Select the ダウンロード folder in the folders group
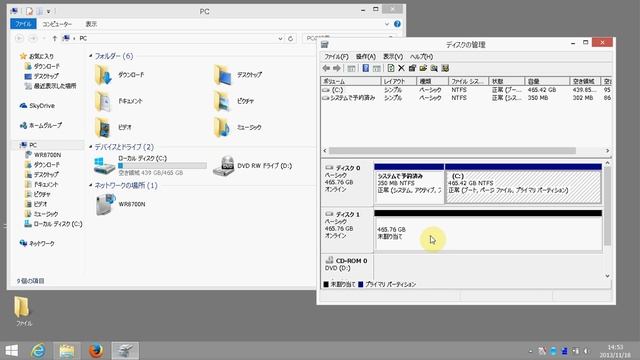640x360 pixels. pyautogui.click(x=120, y=75)
